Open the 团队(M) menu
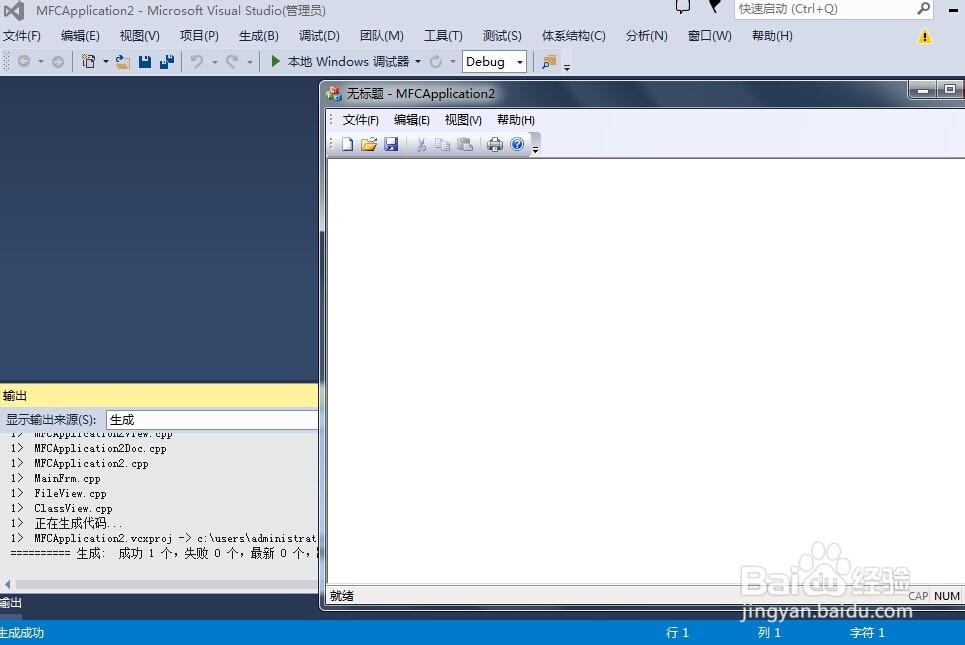This screenshot has height=645, width=965. [x=382, y=36]
